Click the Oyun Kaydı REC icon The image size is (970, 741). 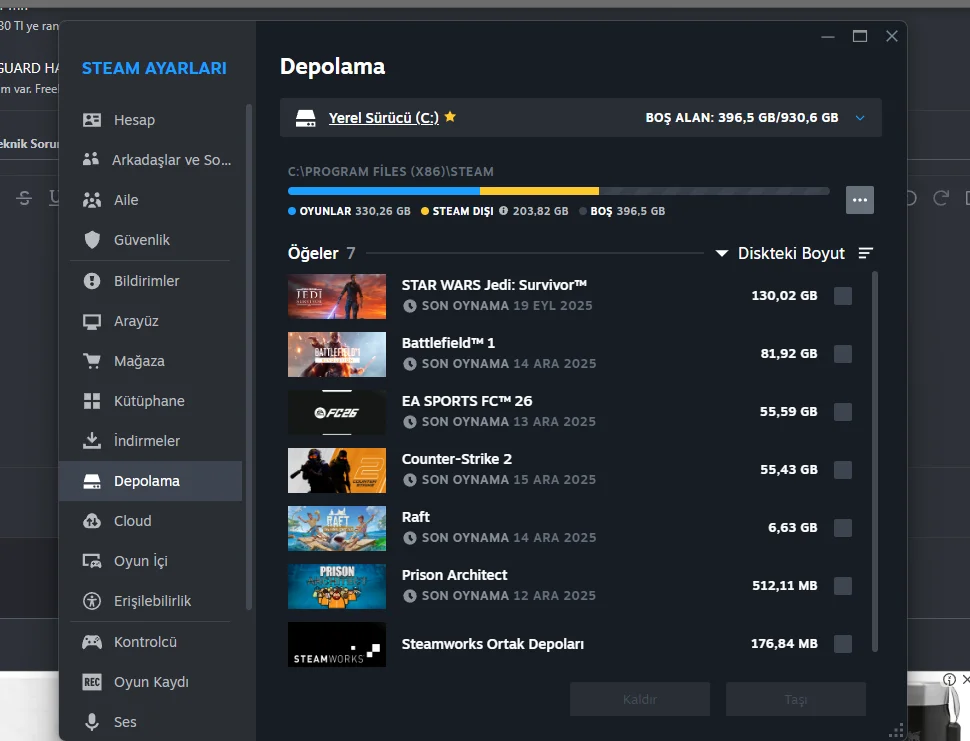[x=92, y=682]
